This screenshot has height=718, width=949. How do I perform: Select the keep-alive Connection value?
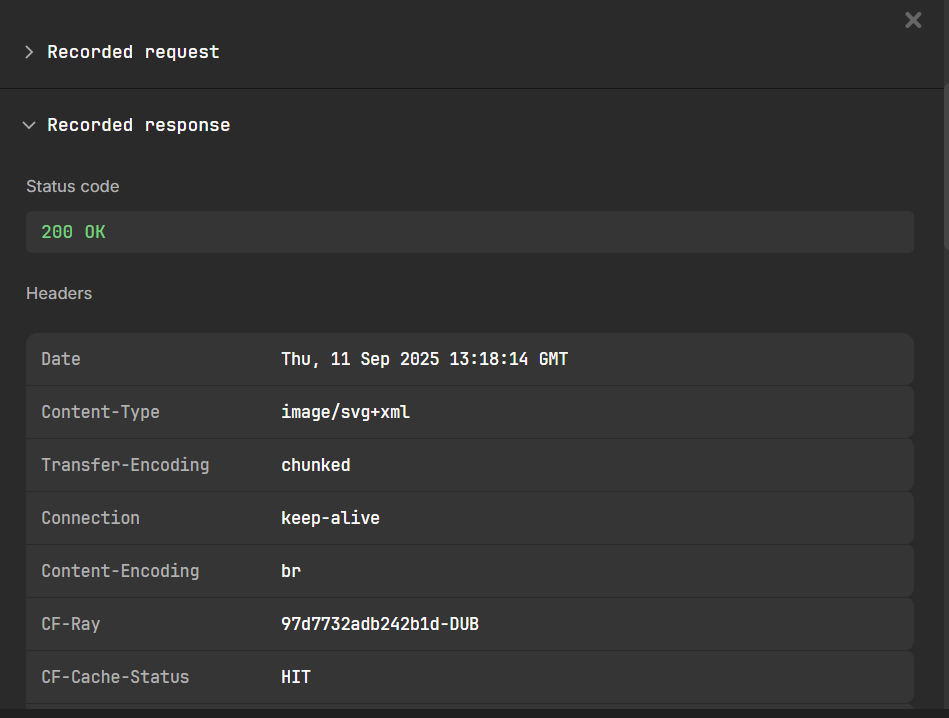click(330, 518)
